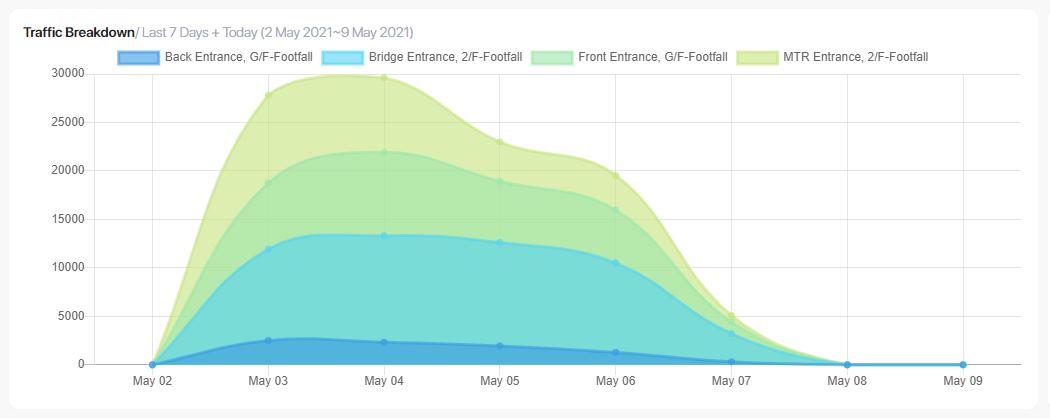Select Back Entrance data point on May 09
The width and height of the screenshot is (1050, 418).
click(963, 364)
